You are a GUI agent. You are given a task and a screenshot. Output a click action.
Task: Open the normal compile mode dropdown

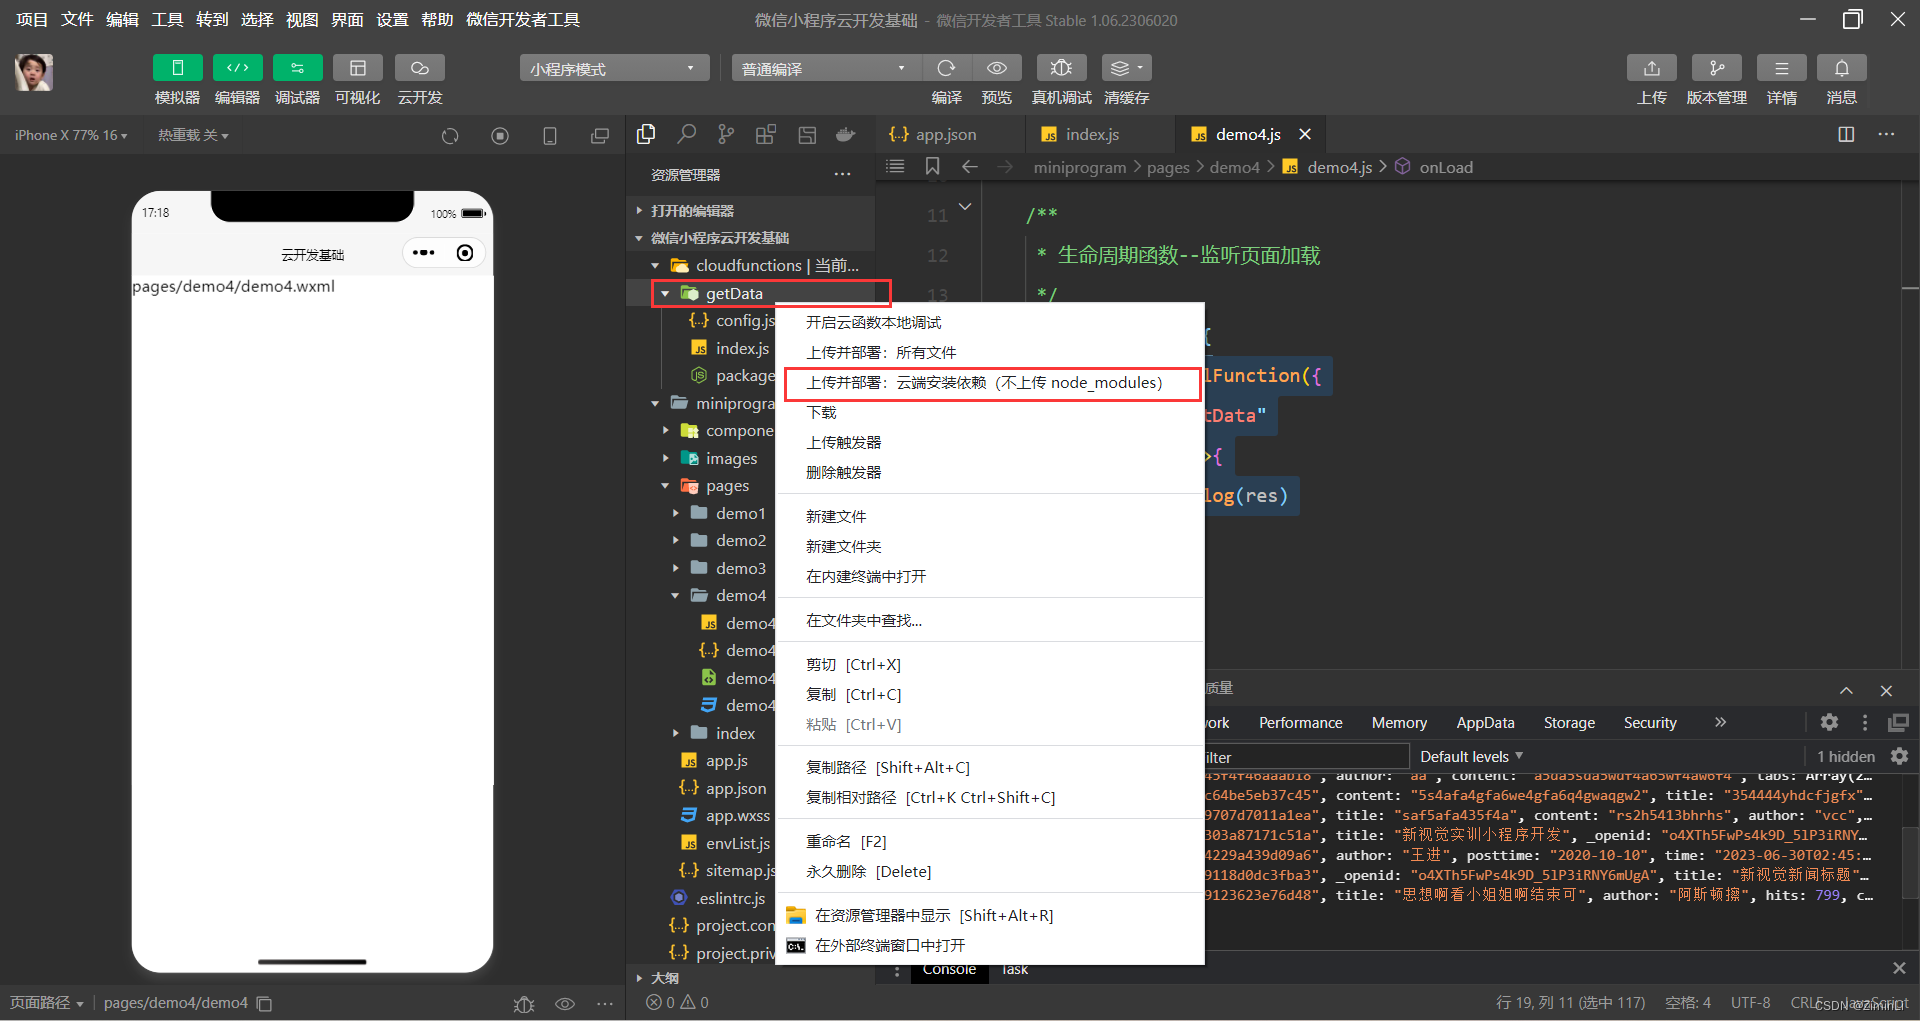825,68
